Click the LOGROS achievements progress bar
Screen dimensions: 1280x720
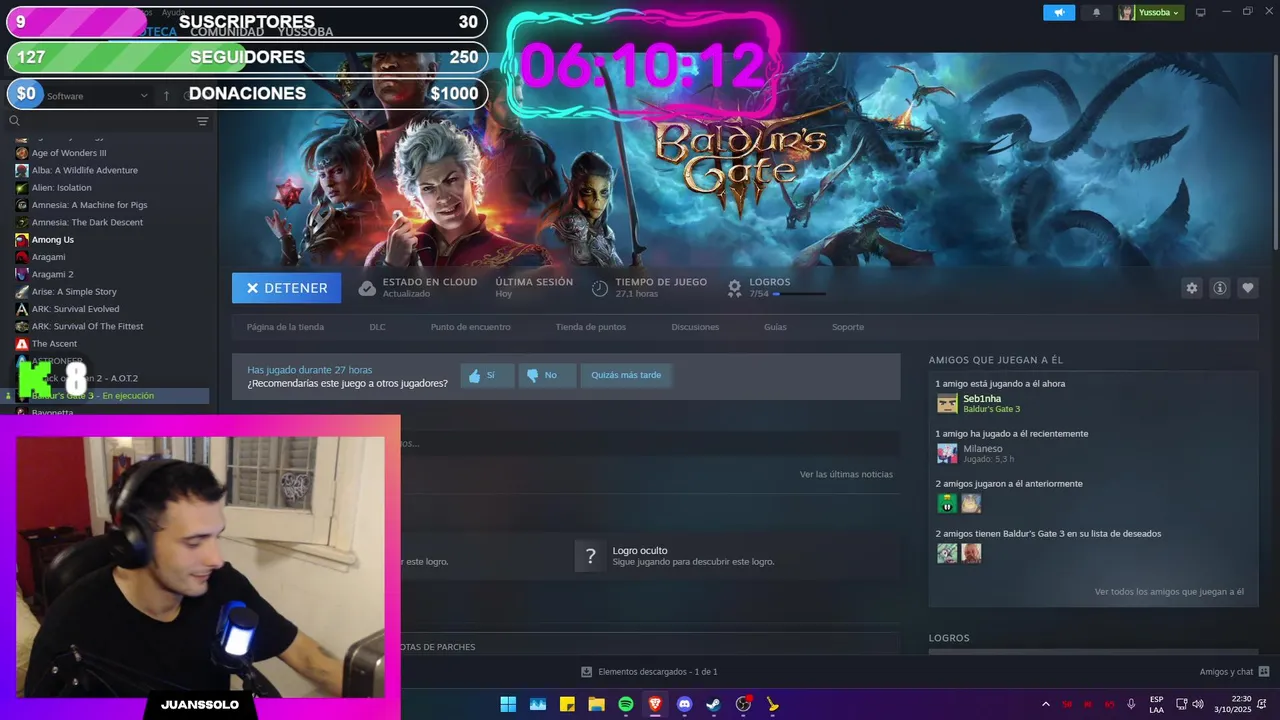click(x=799, y=294)
